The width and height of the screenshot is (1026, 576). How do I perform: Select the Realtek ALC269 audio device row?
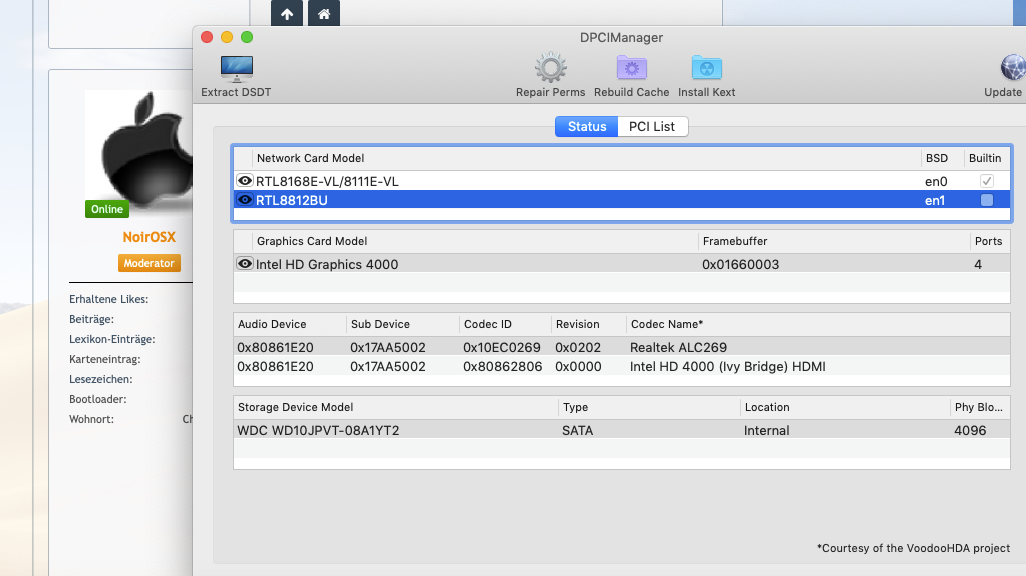tap(620, 347)
